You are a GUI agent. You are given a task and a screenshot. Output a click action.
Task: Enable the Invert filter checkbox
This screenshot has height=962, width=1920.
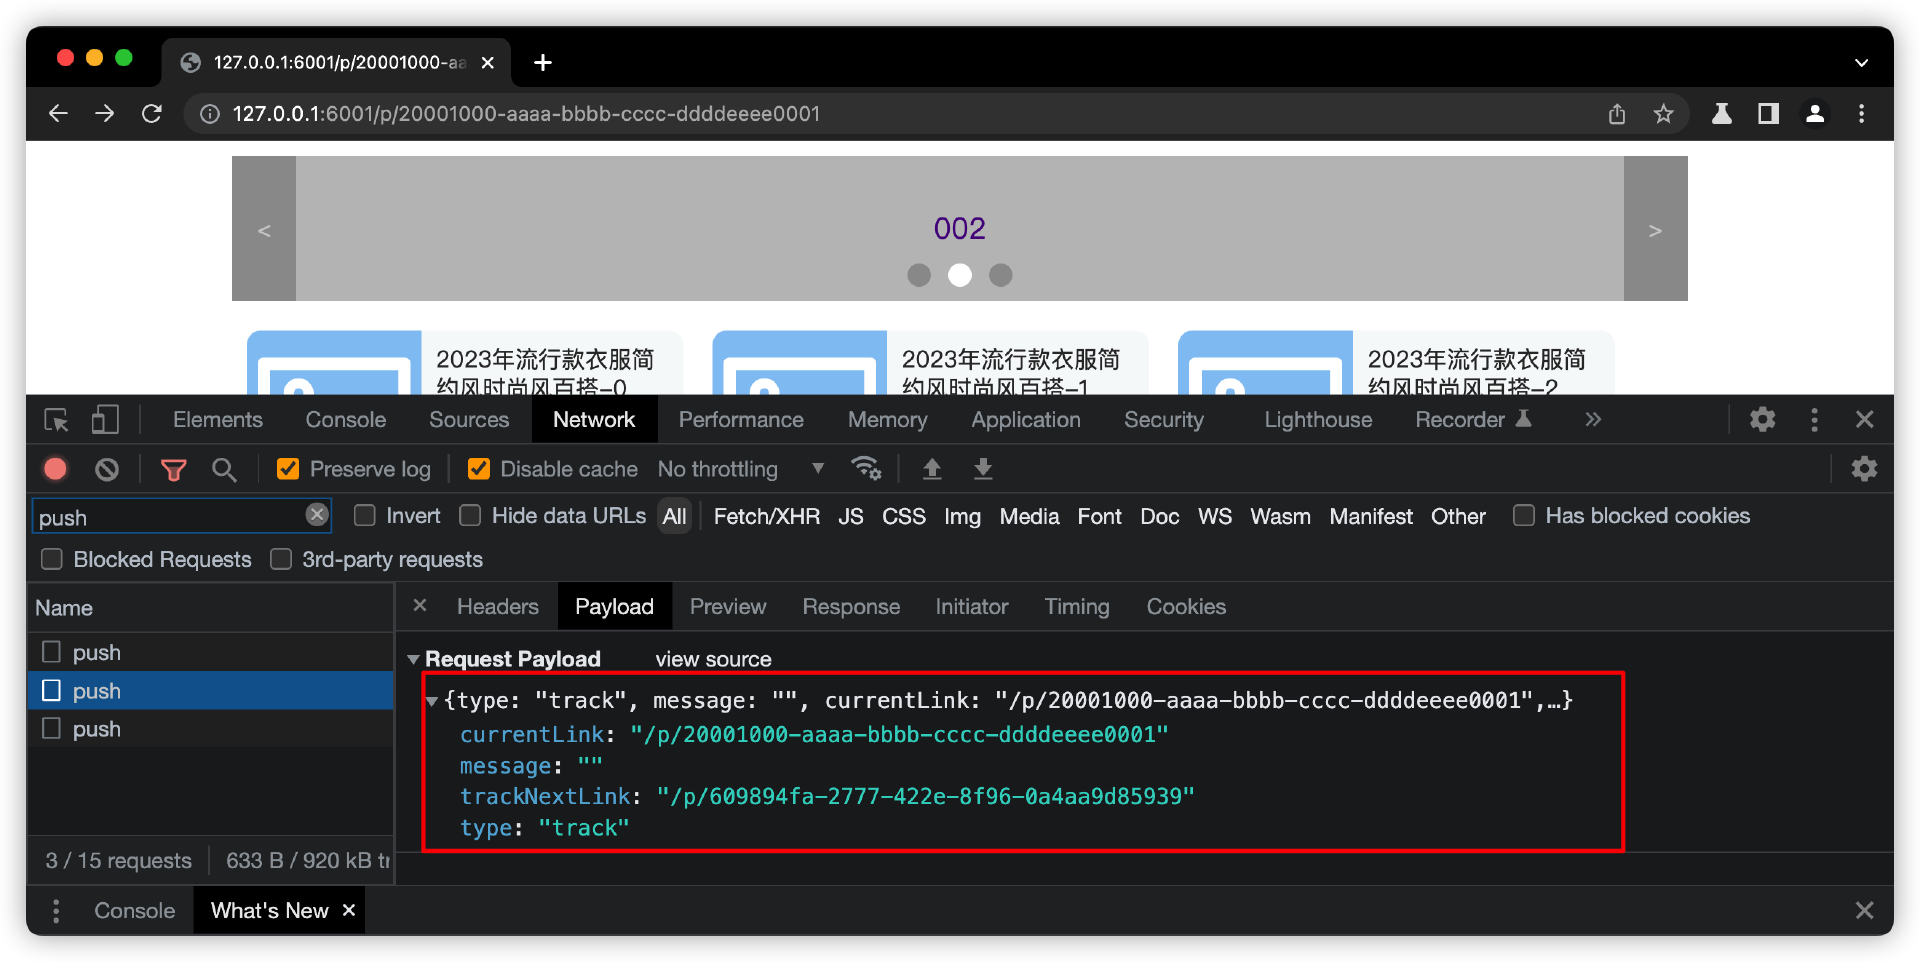pos(365,516)
